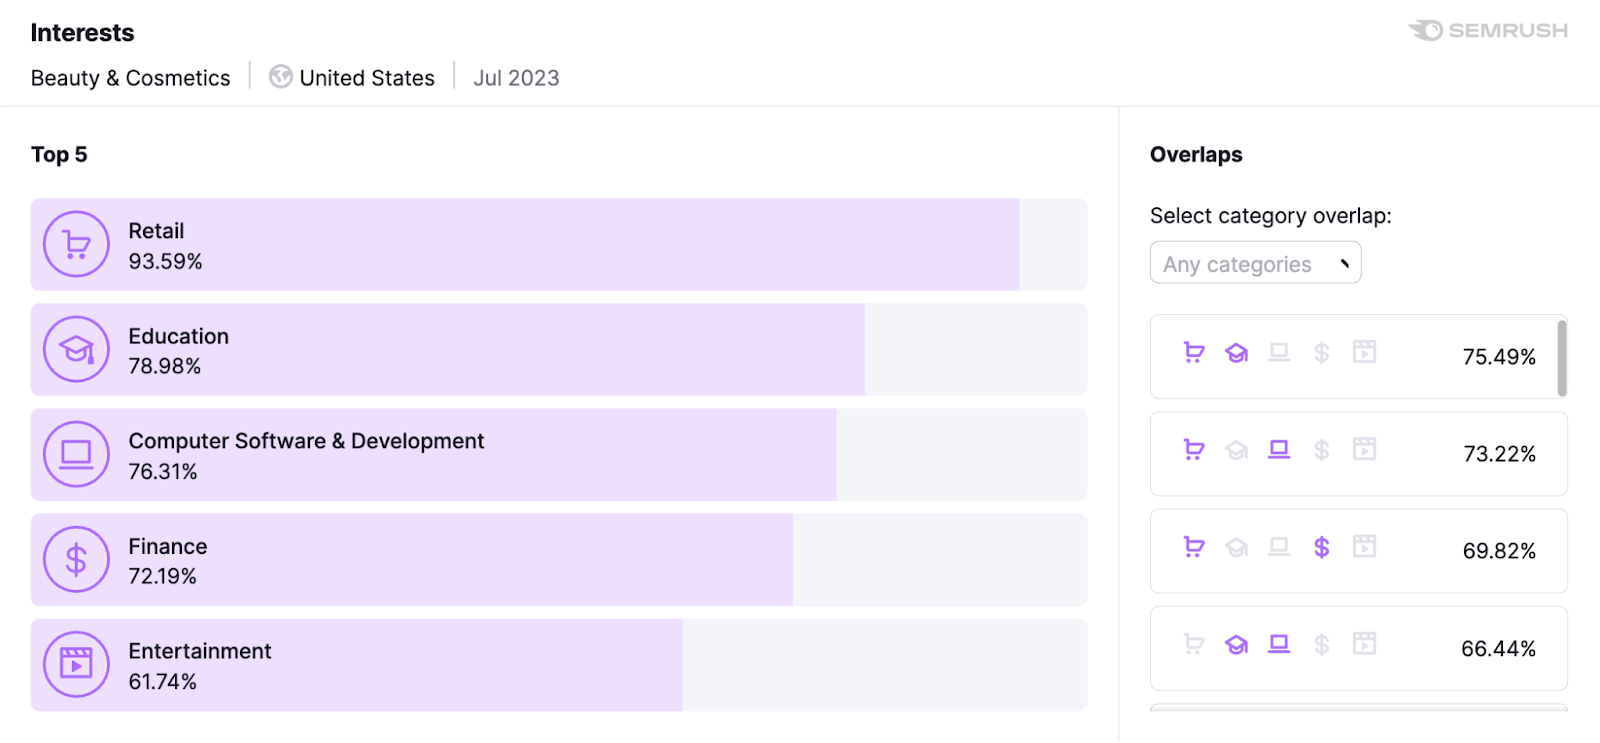Click the Finance dollar sign icon
The width and height of the screenshot is (1600, 743).
click(x=75, y=559)
